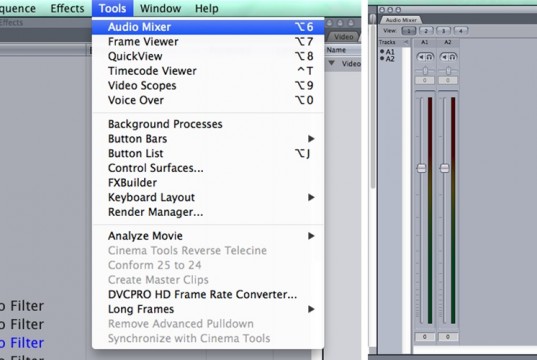Expand the Analyze Movie submenu
Image resolution: width=537 pixels, height=360 pixels.
(x=208, y=236)
